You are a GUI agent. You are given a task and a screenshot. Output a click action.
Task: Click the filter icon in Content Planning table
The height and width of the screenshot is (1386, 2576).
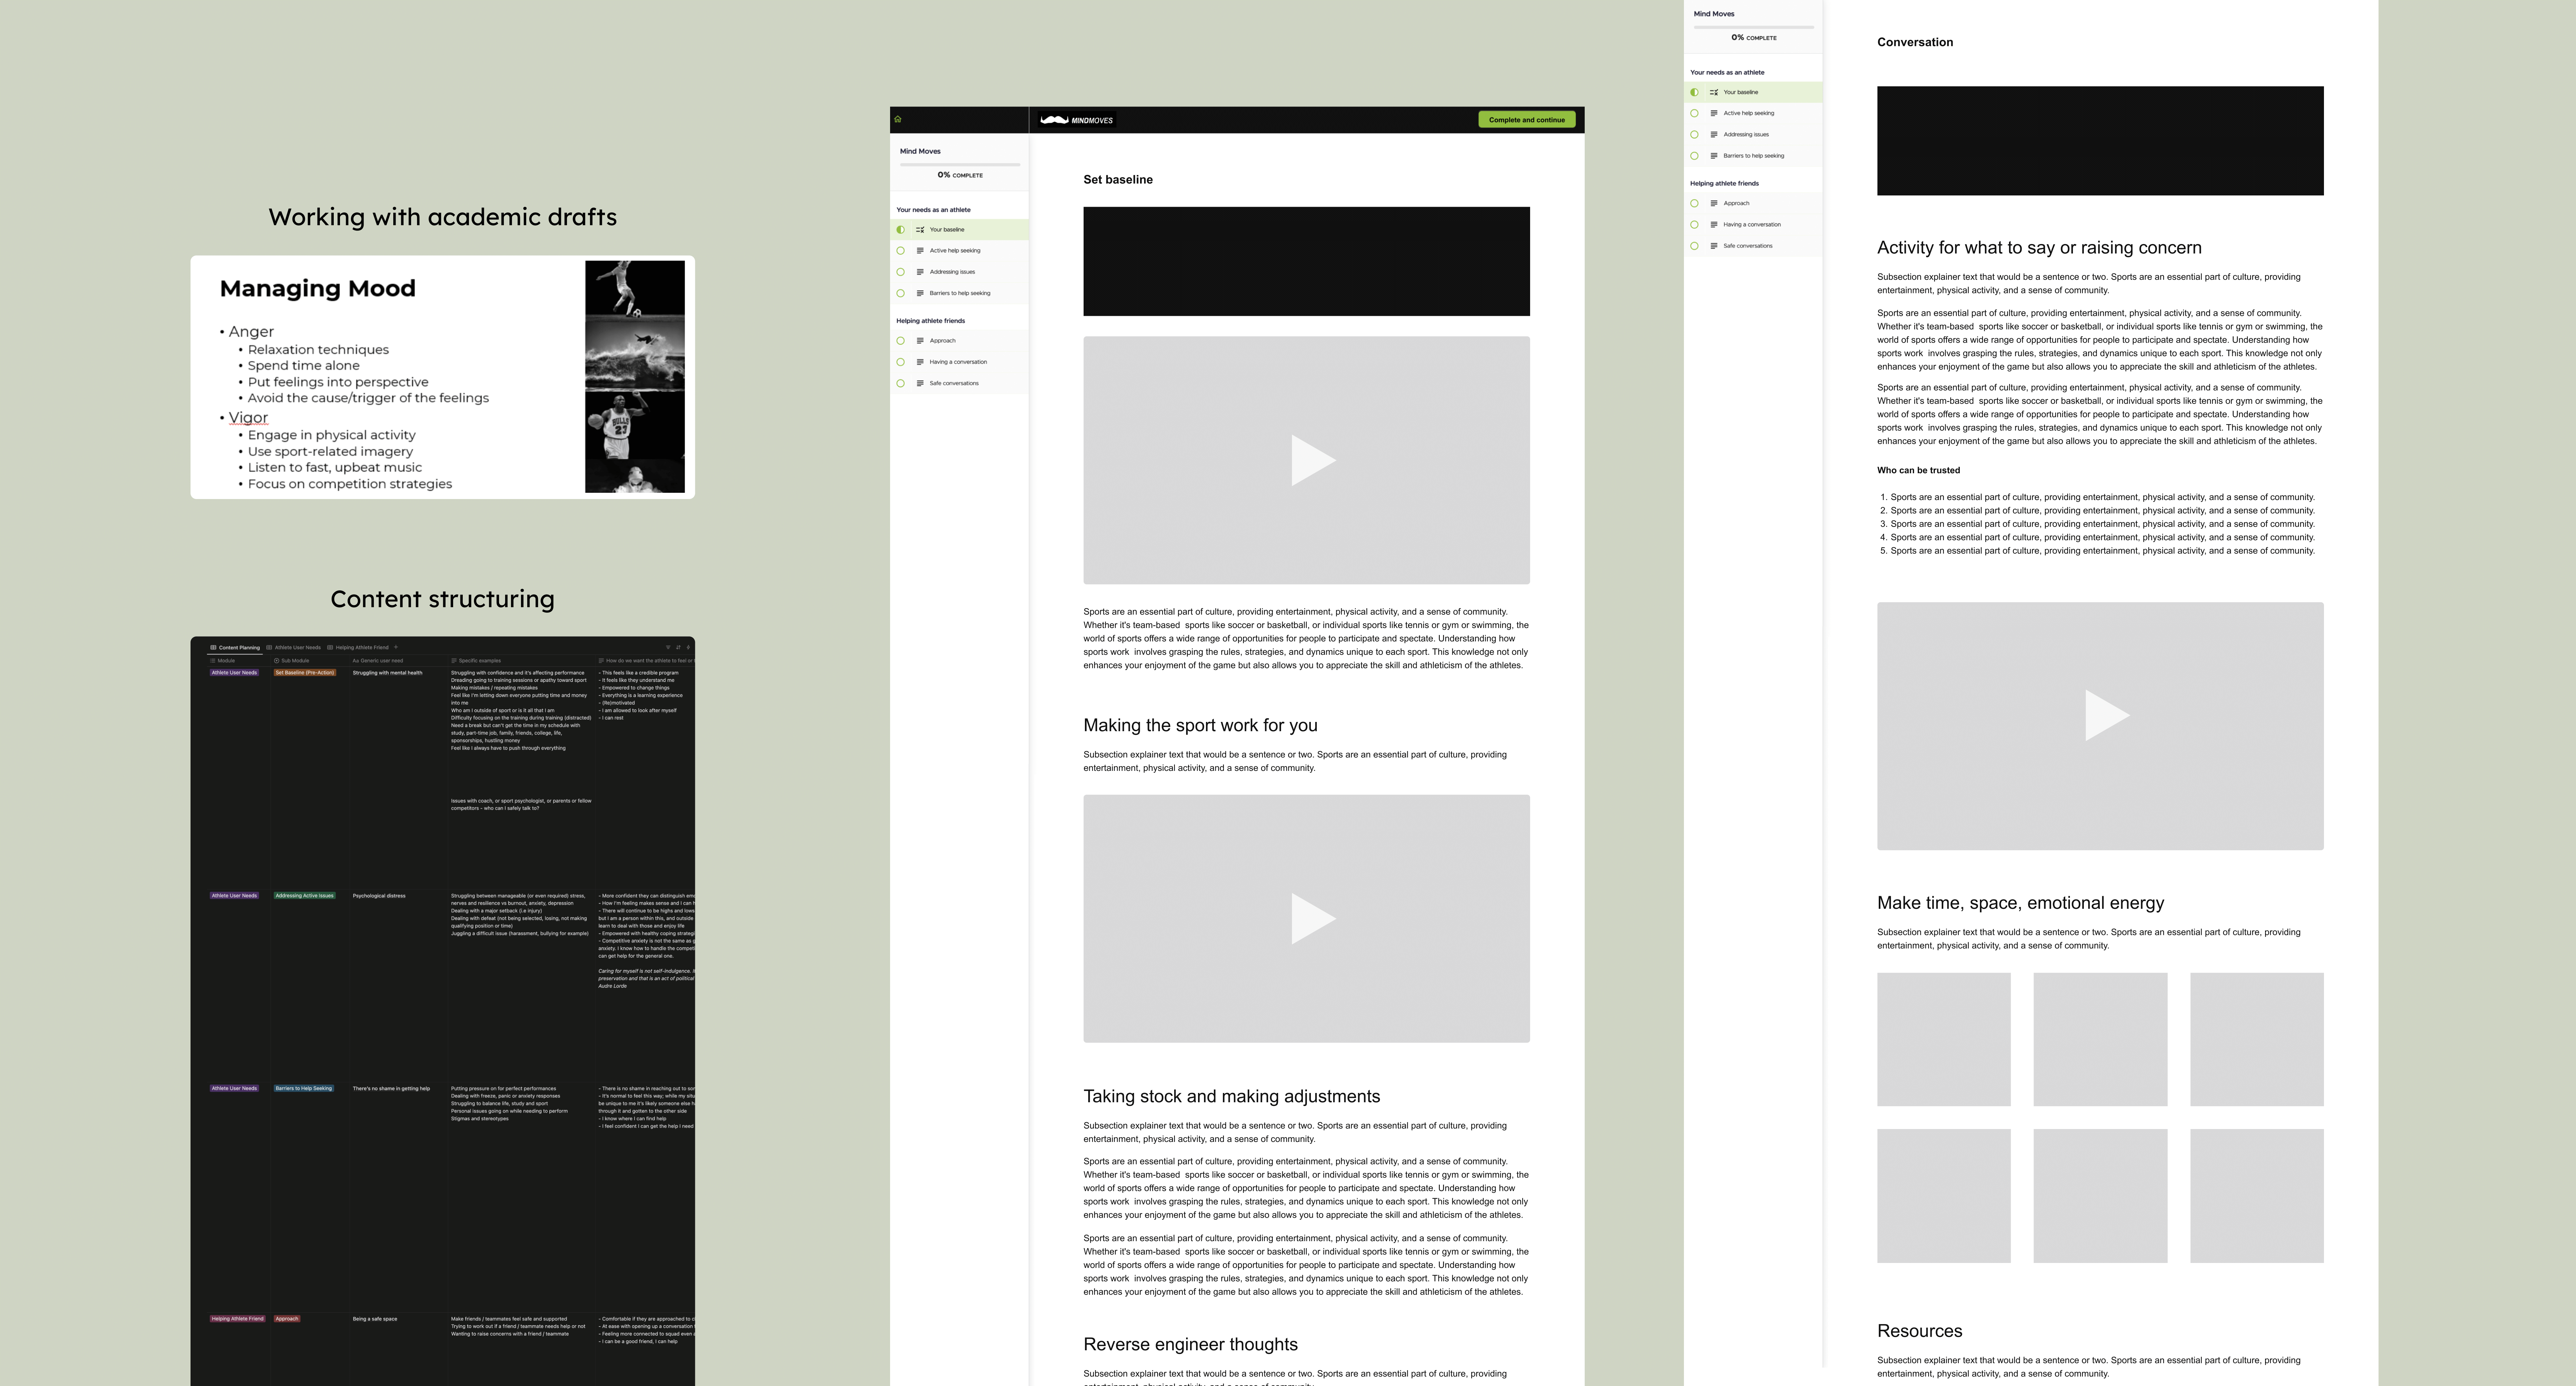pyautogui.click(x=668, y=647)
